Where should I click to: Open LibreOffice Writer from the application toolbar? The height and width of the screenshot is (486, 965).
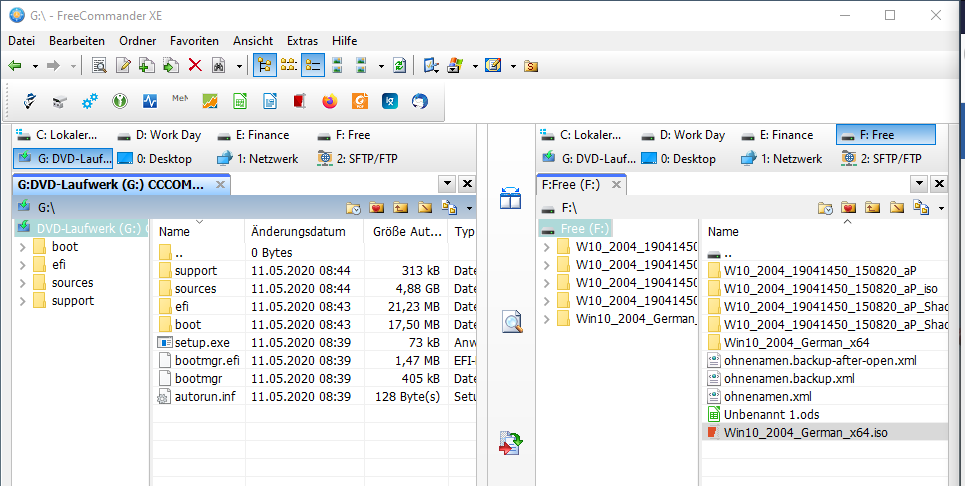(x=270, y=101)
